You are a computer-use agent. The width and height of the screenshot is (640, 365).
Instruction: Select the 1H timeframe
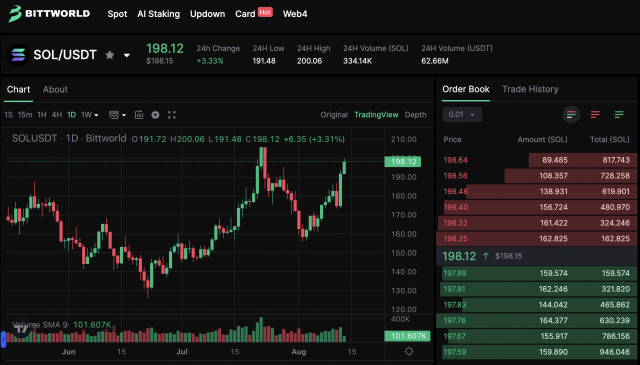point(42,115)
